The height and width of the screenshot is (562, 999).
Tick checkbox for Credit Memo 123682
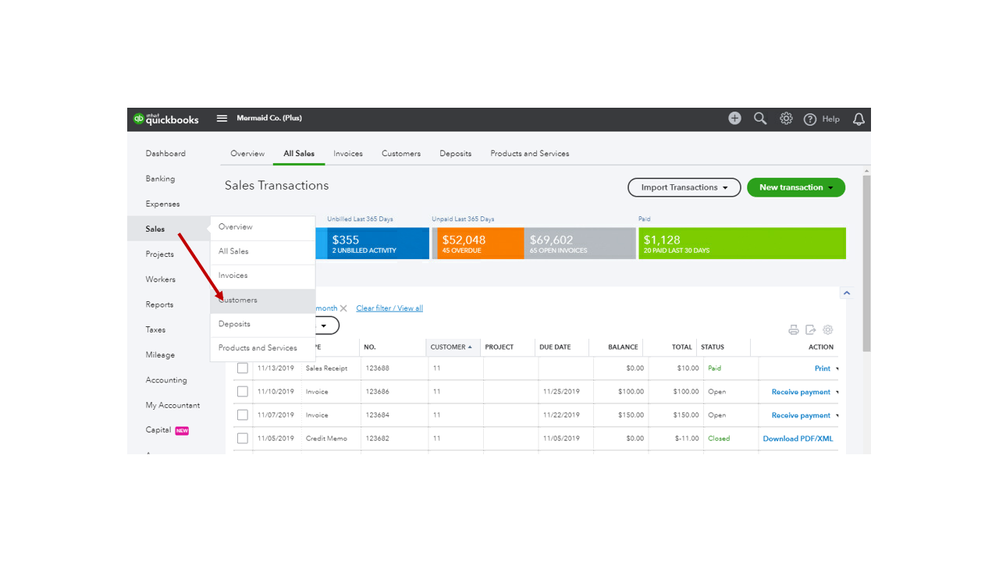coord(243,438)
